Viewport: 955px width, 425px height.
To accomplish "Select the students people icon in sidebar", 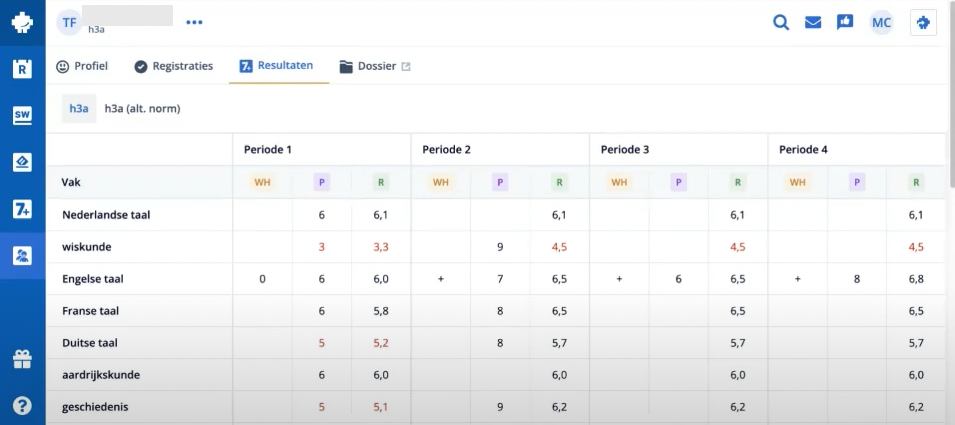I will pos(23,256).
